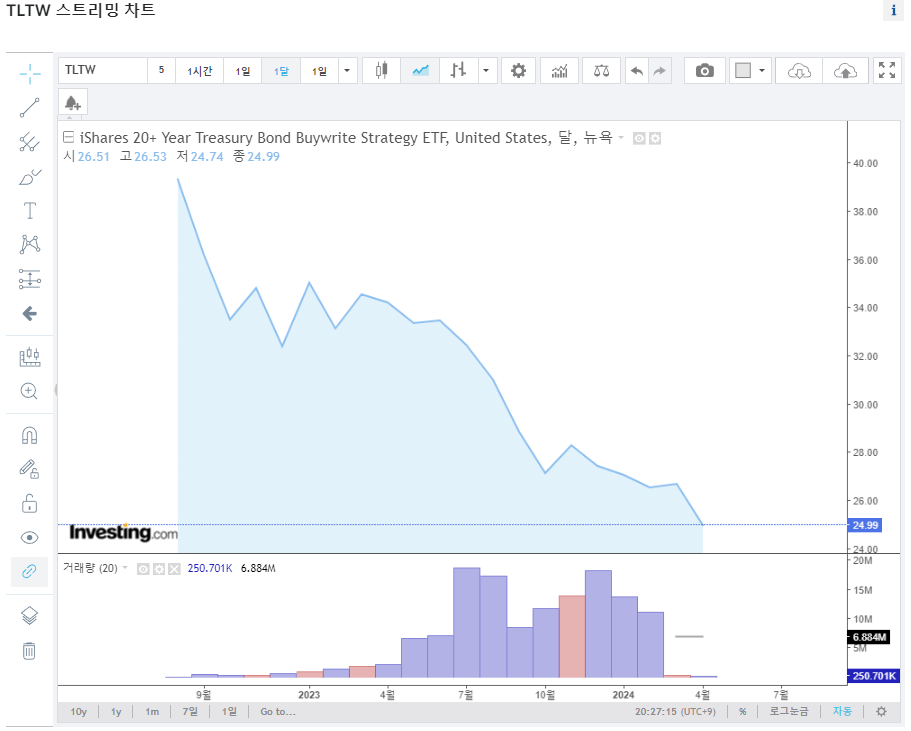Select the crosshair cursor tool
911x731 pixels.
coord(30,73)
